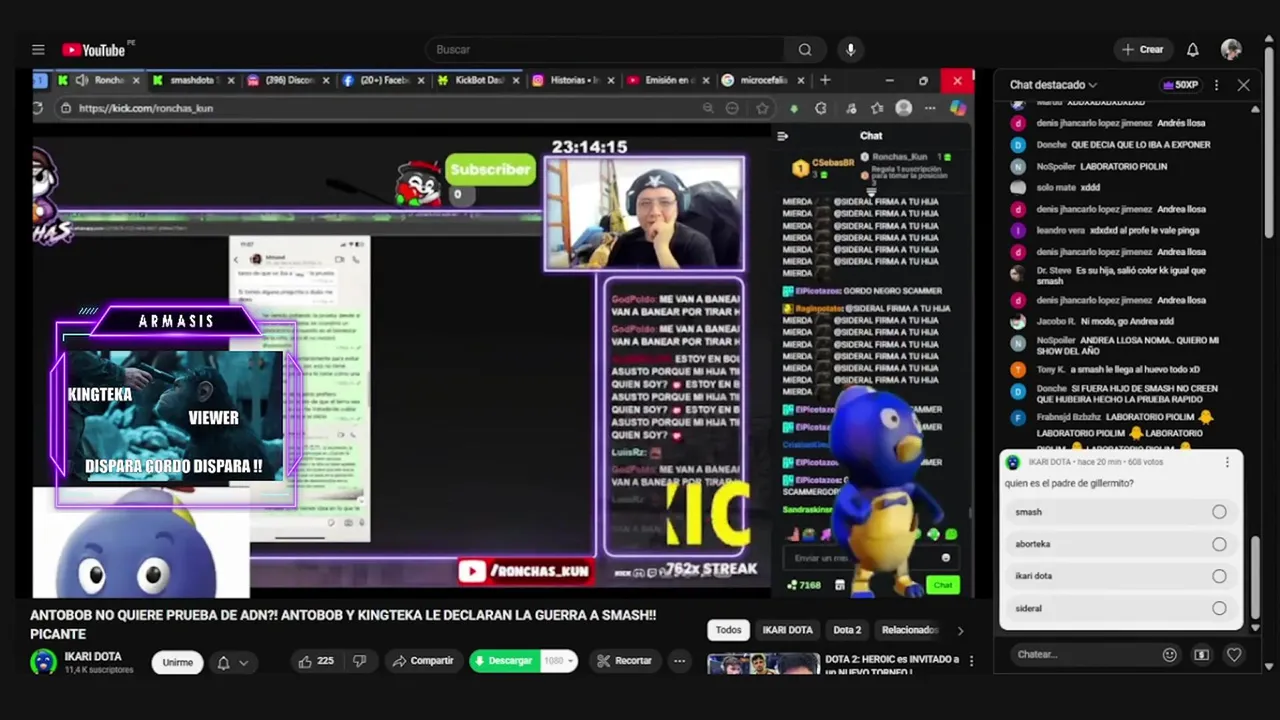Click the poll question 'quien es el padre de gillermito?'
Image resolution: width=1280 pixels, height=720 pixels.
tap(1069, 484)
